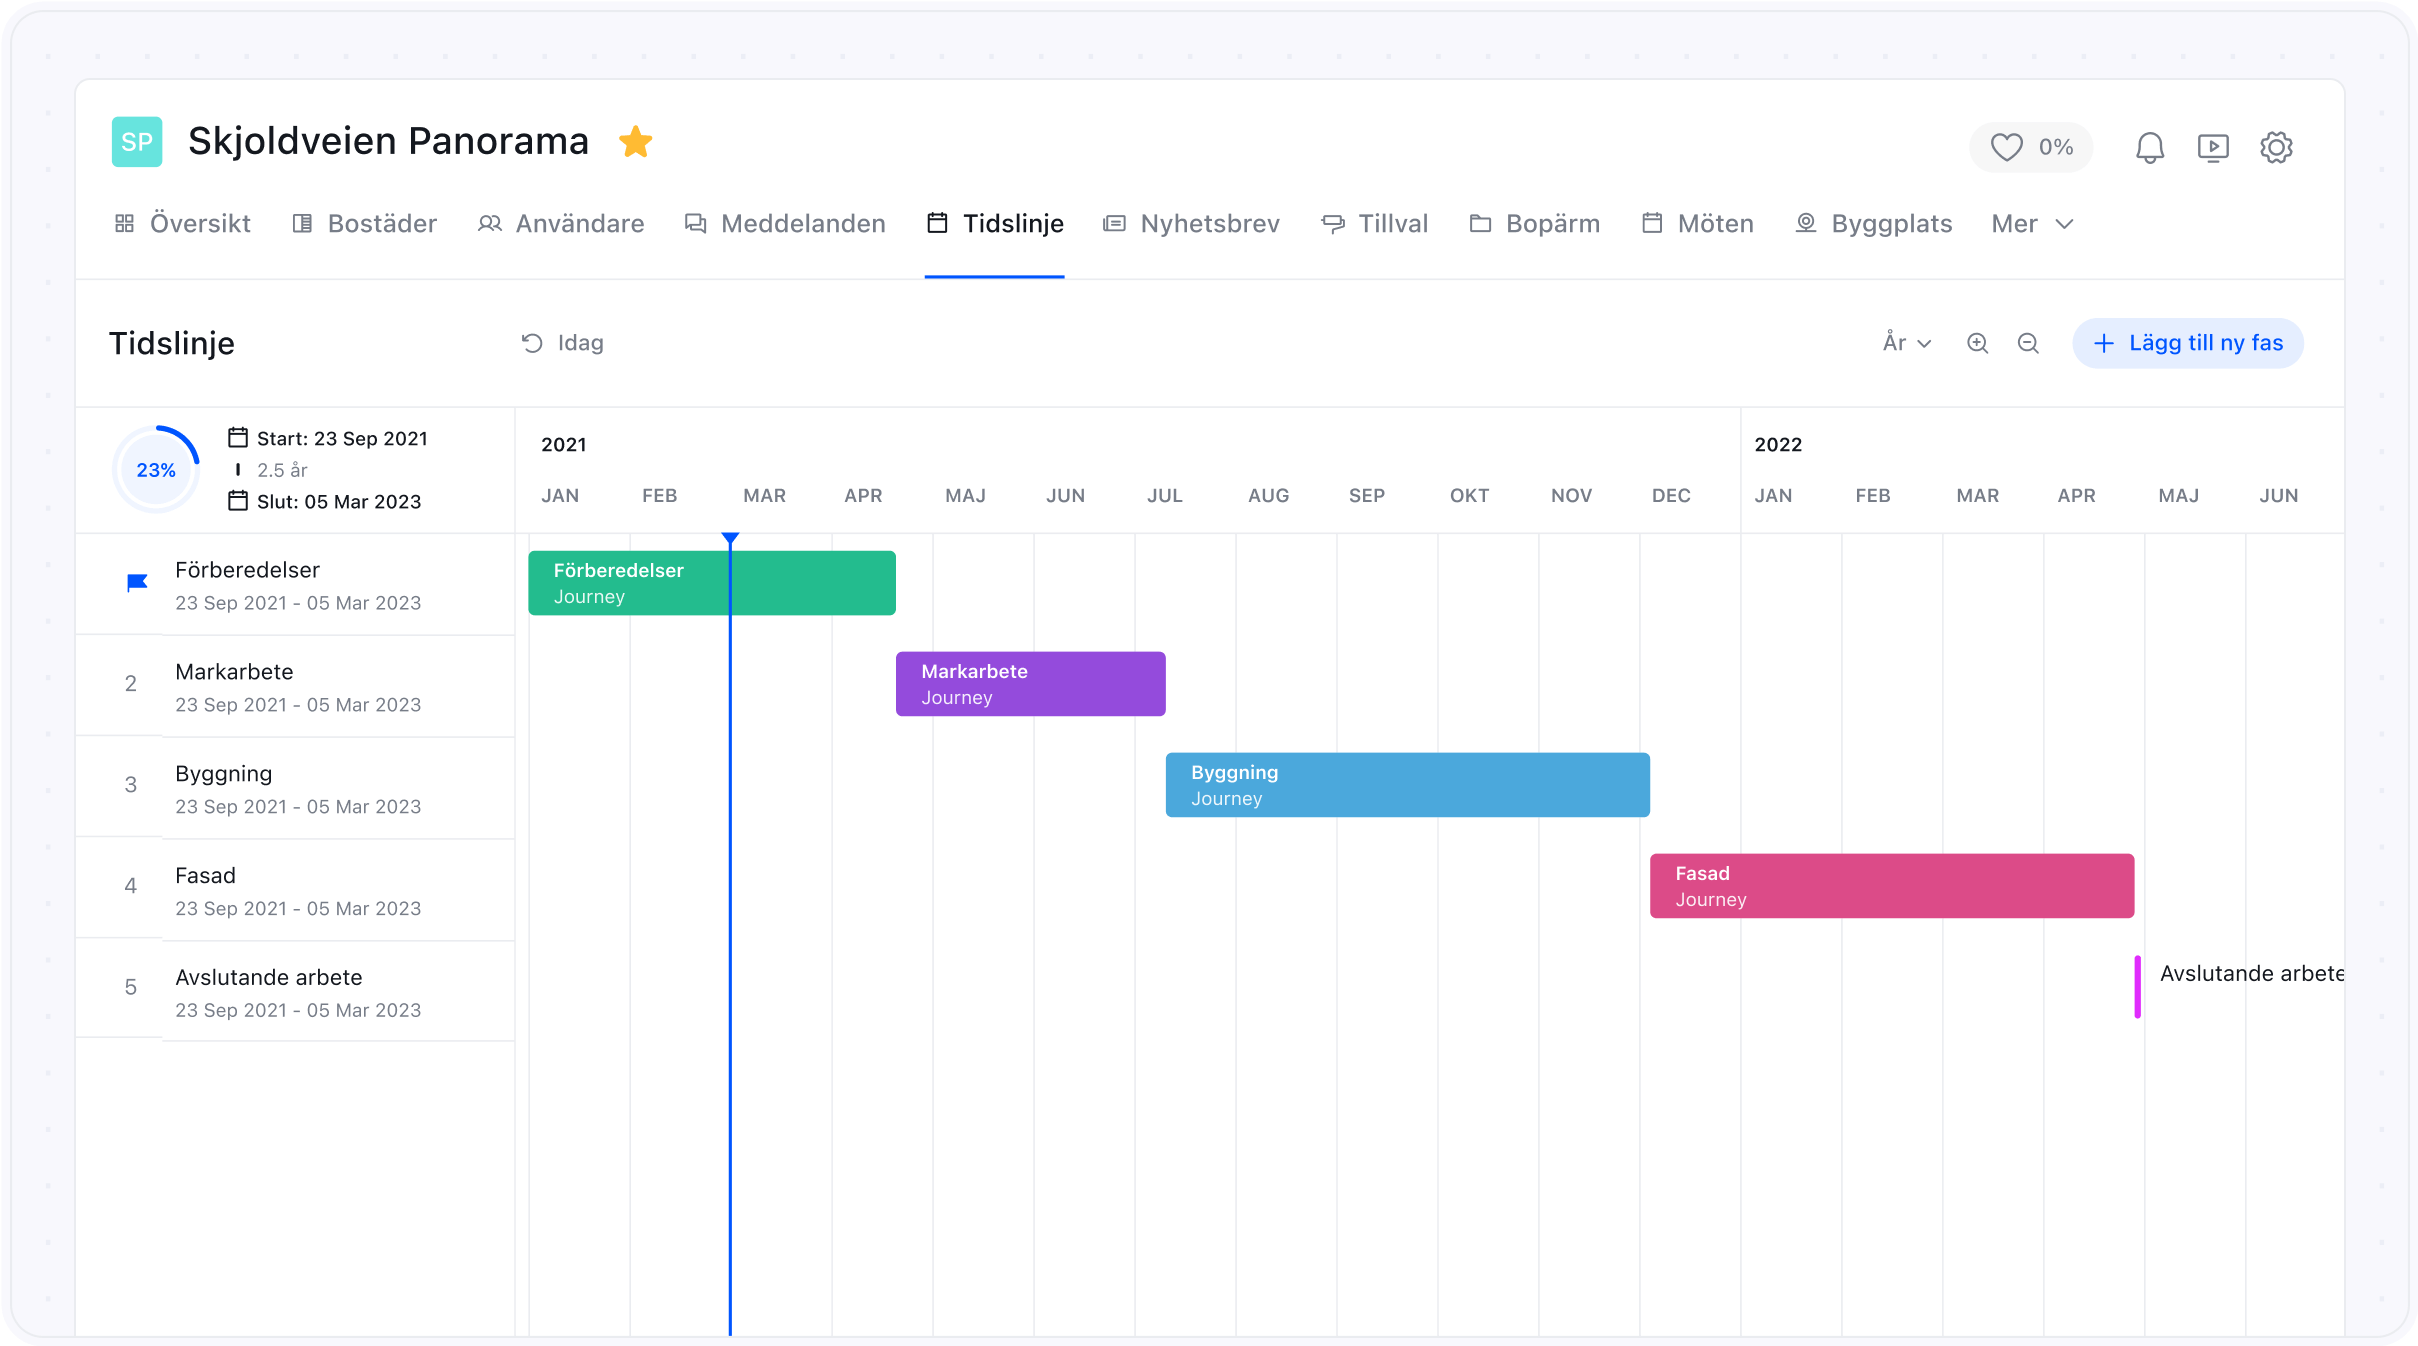
Task: Open project settings gear icon
Action: 2276,148
